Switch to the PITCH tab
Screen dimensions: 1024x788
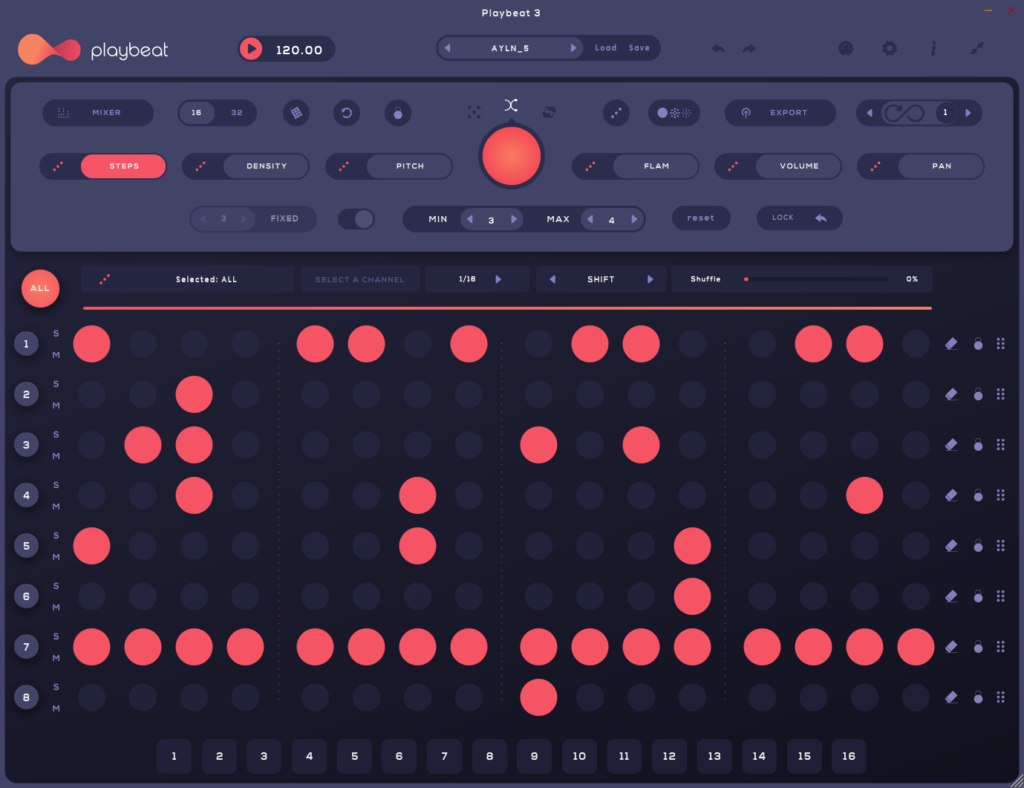point(409,166)
